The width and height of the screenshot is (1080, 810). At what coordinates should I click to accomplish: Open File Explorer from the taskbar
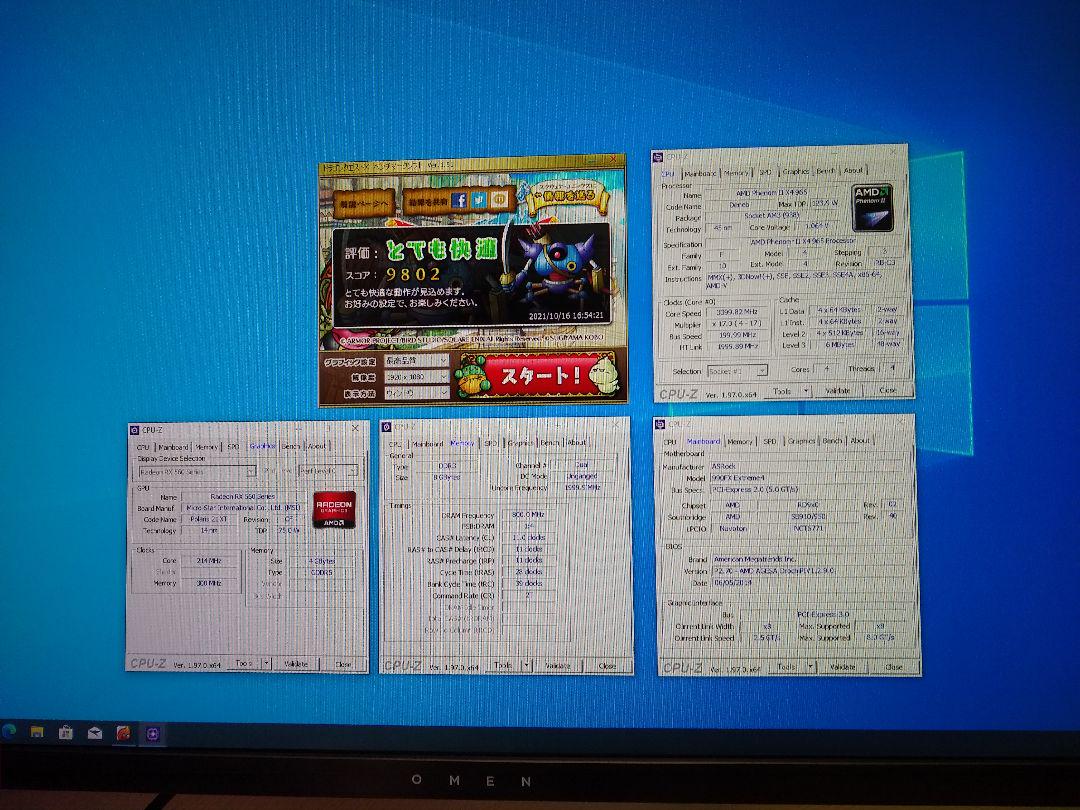point(37,732)
